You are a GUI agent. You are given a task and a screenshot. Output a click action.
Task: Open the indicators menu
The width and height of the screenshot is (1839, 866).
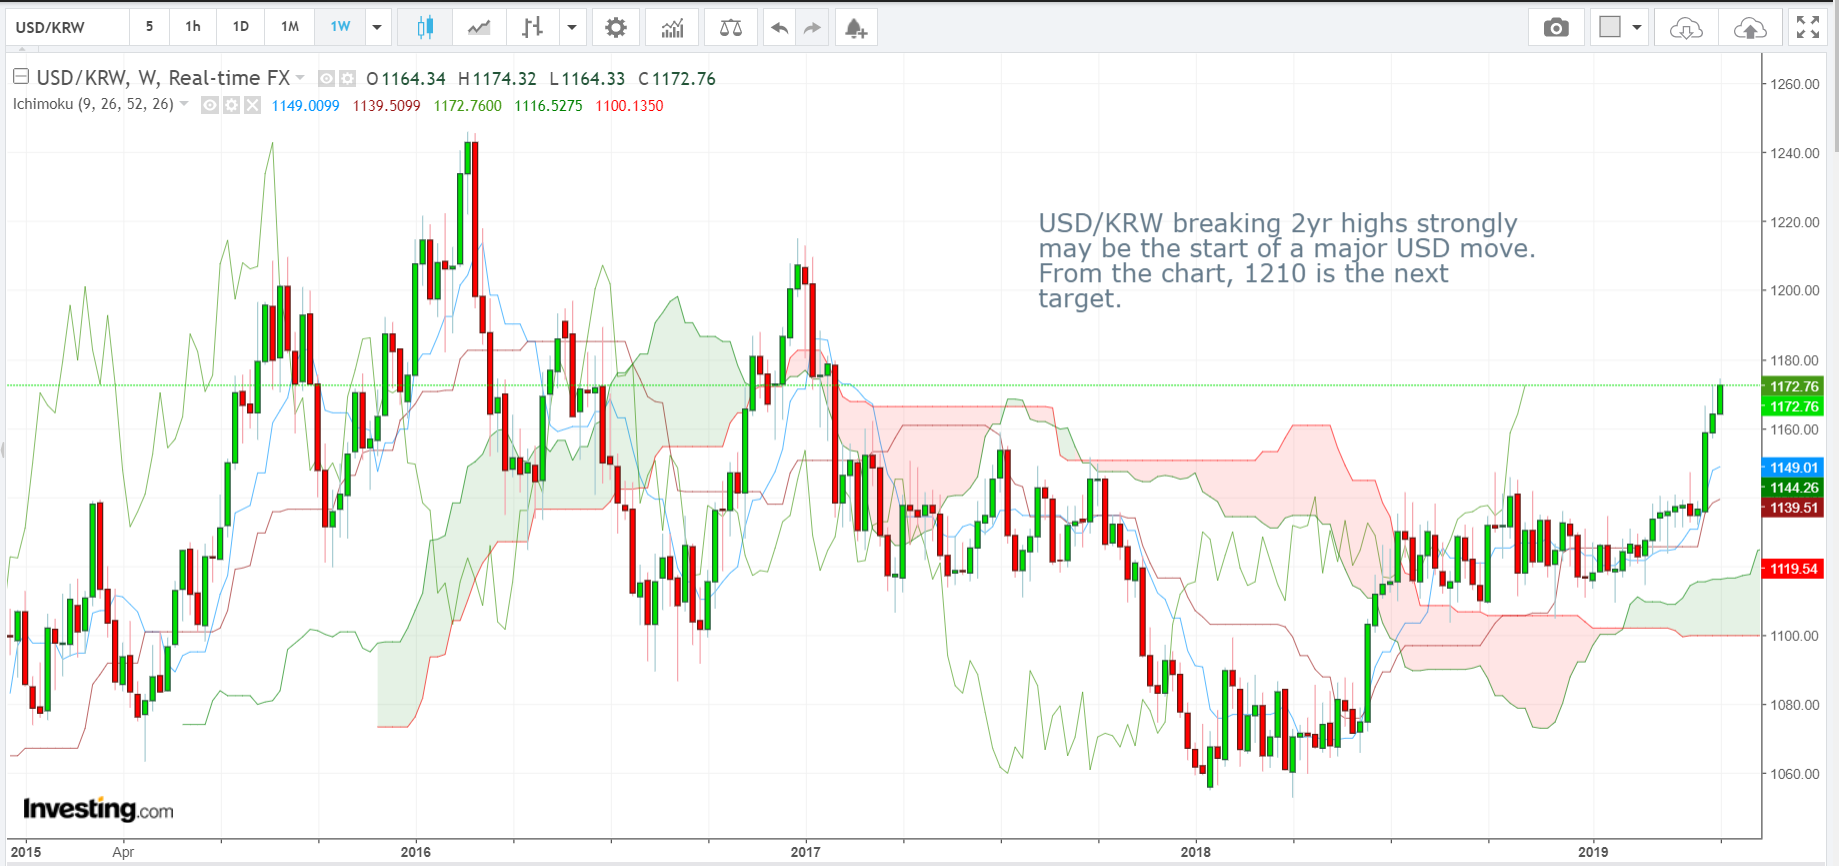pos(672,27)
